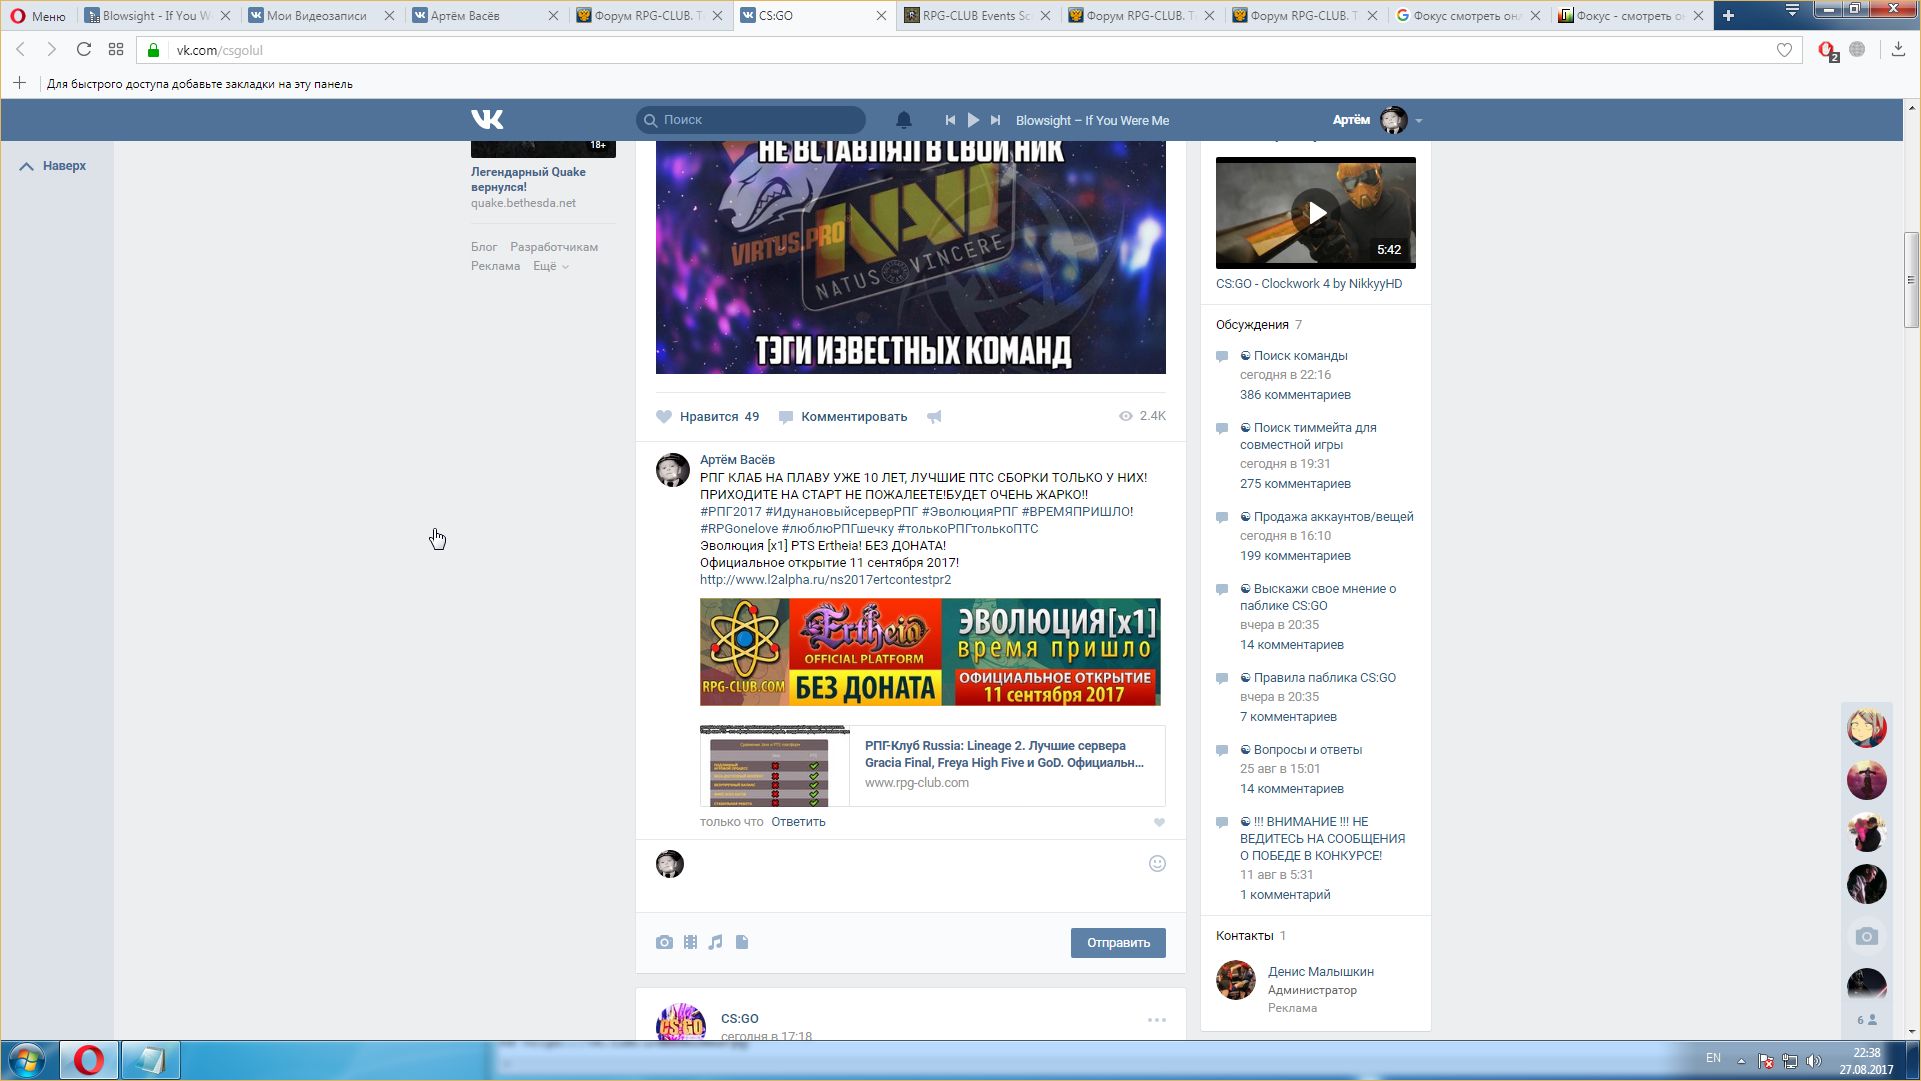Open the Блог footer link
Screen dimensions: 1921x1081
click(484, 247)
